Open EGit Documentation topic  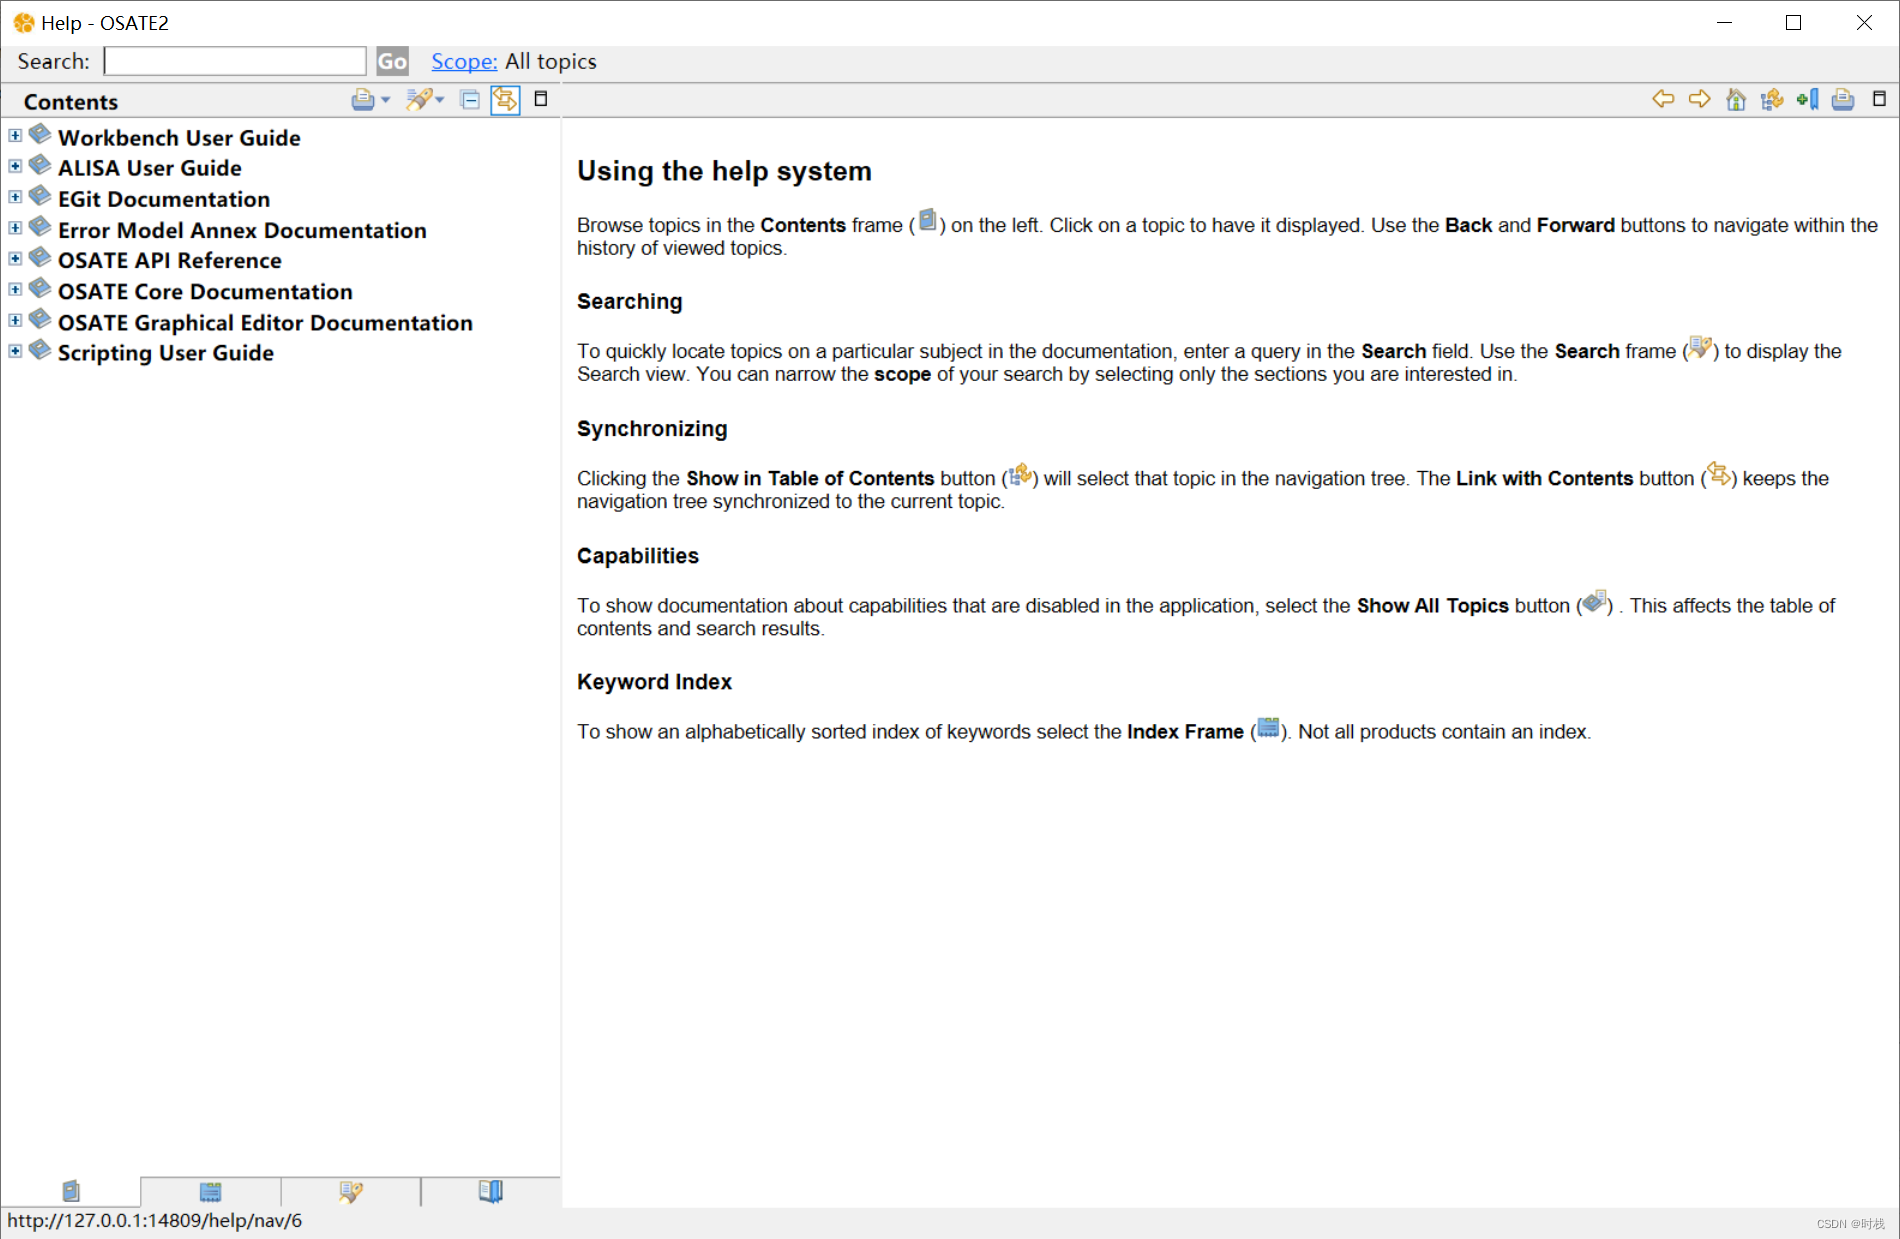click(164, 199)
